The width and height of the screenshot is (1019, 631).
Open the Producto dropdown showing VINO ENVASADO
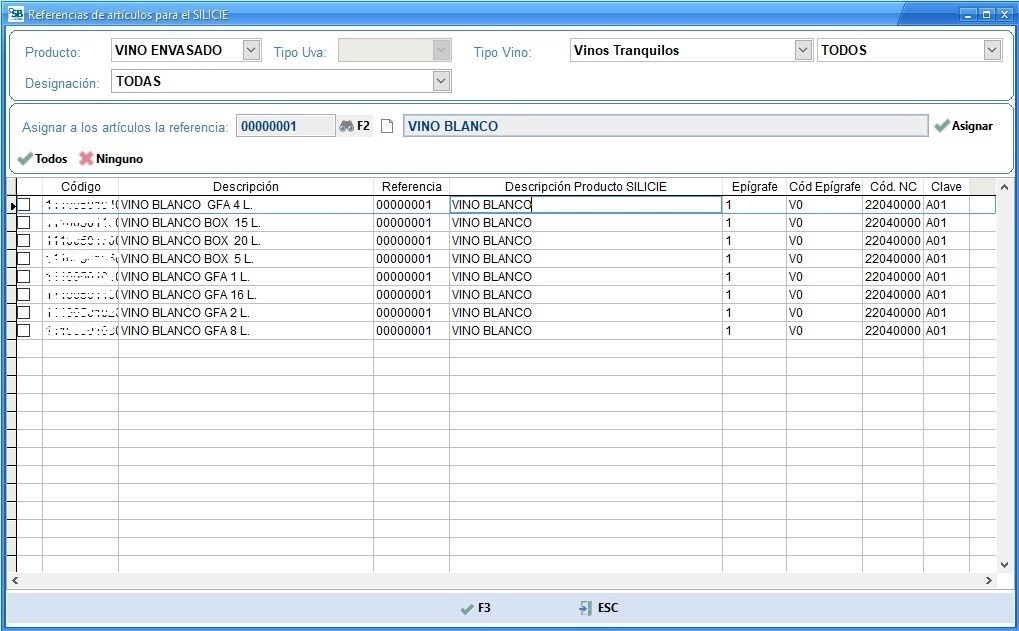click(x=251, y=51)
